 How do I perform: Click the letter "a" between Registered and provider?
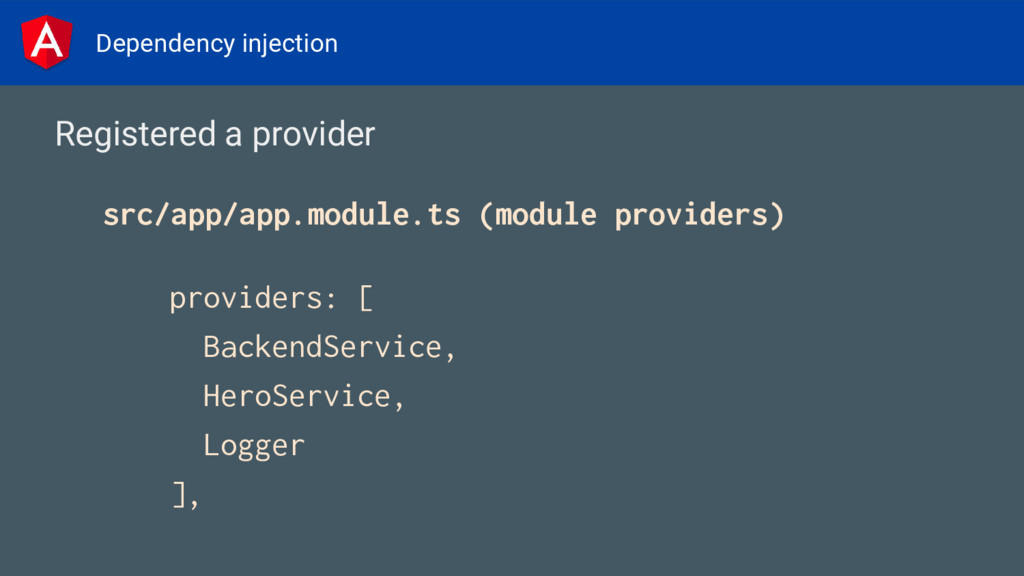[233, 135]
